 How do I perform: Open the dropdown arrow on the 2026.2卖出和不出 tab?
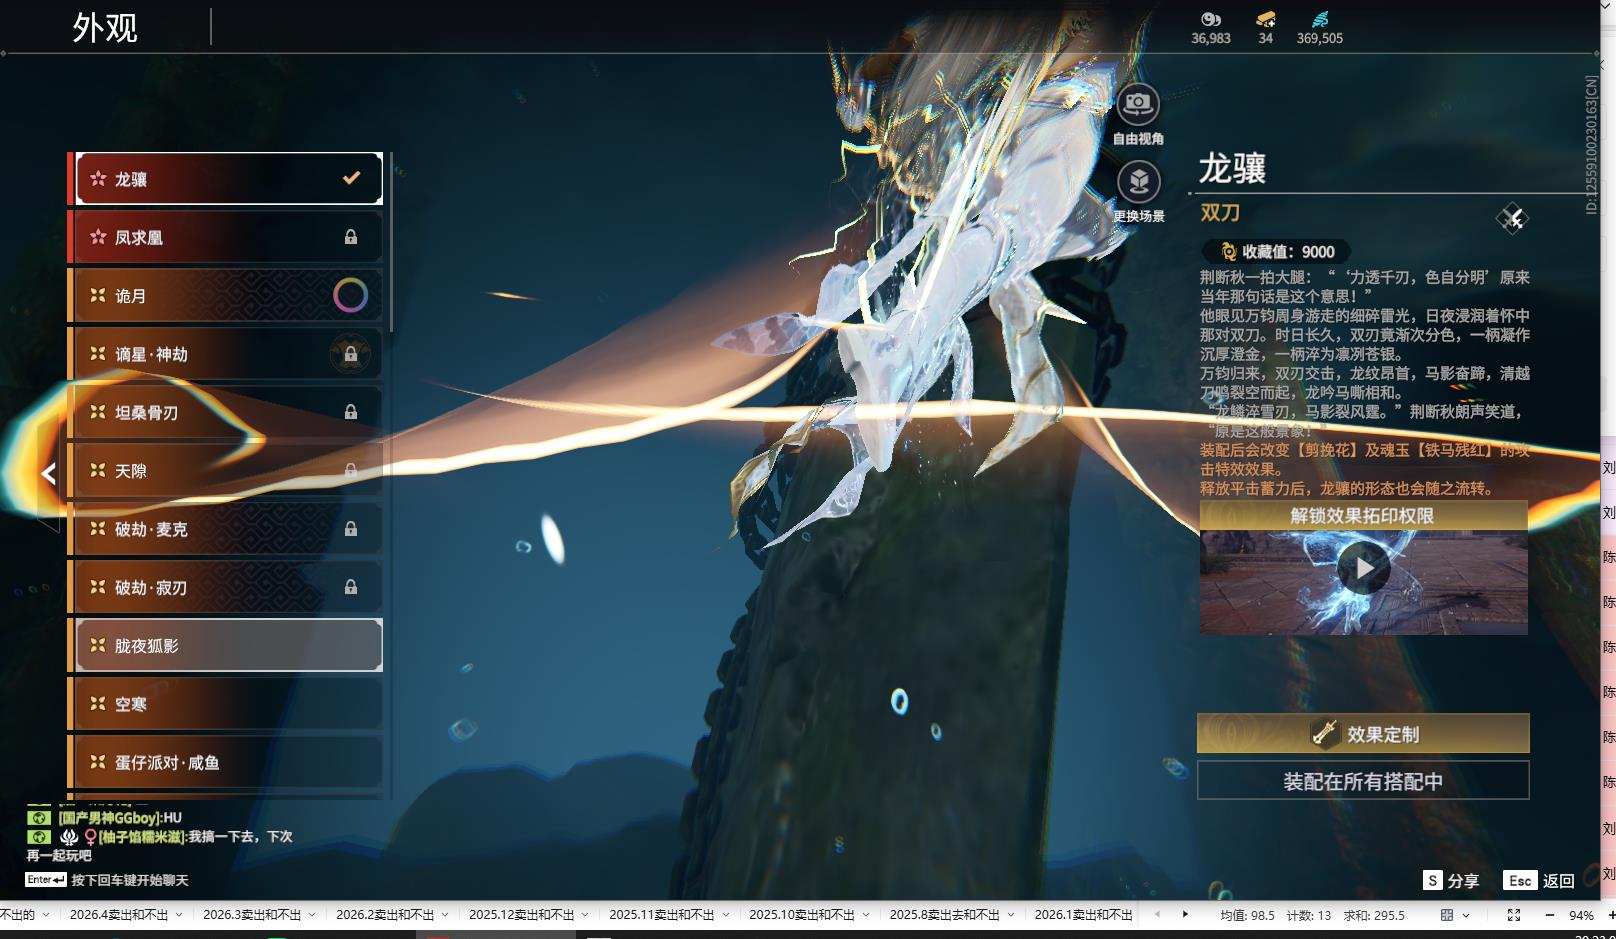pyautogui.click(x=445, y=915)
